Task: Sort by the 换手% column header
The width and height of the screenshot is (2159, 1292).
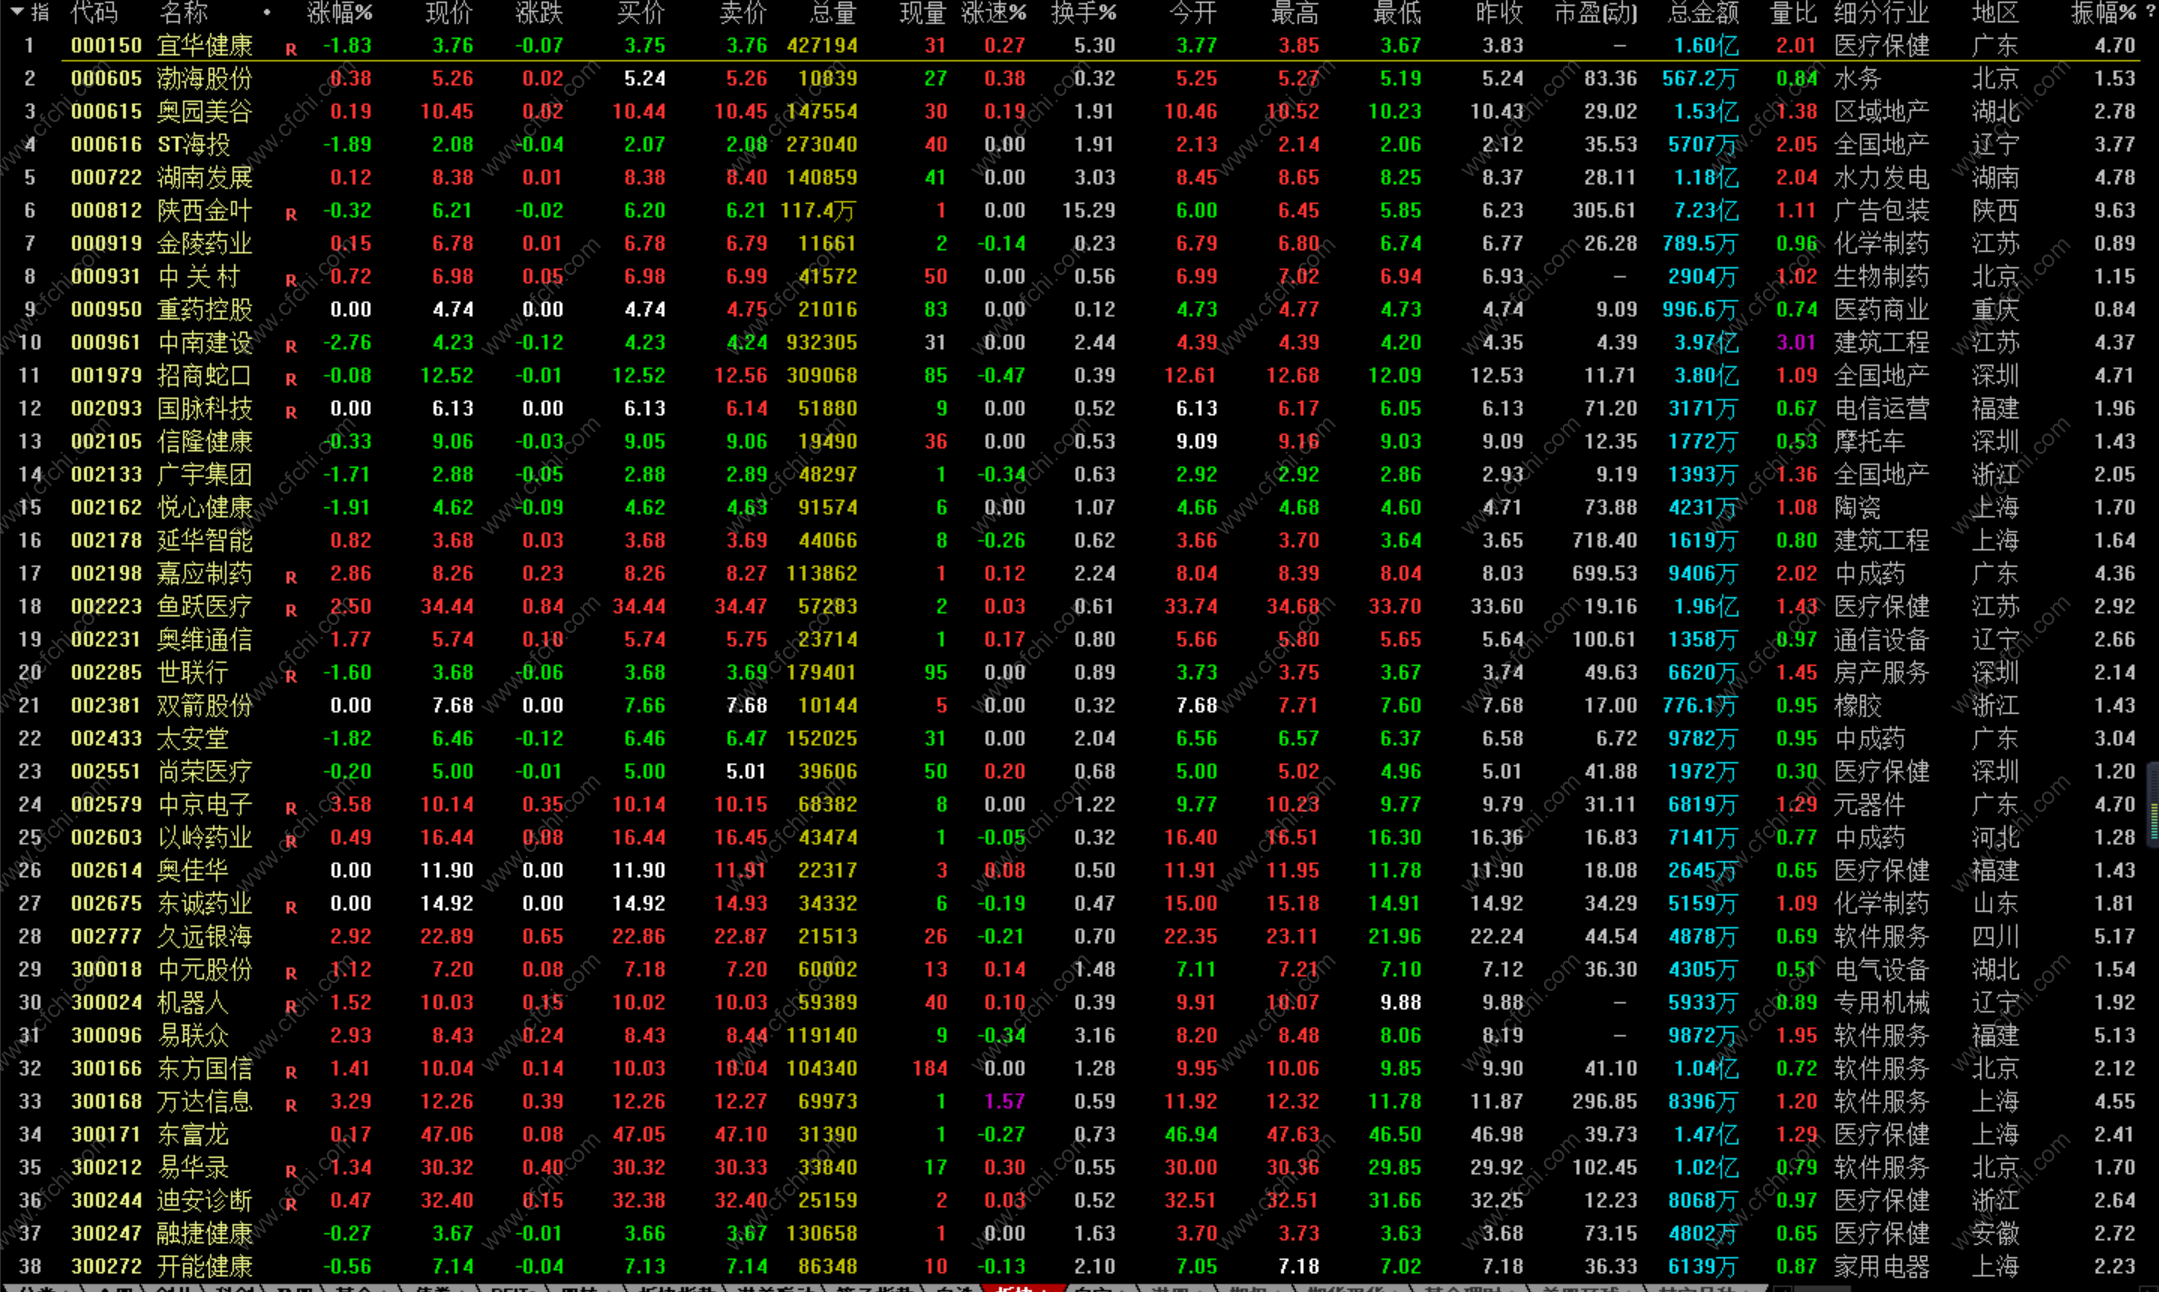Action: [x=1084, y=13]
